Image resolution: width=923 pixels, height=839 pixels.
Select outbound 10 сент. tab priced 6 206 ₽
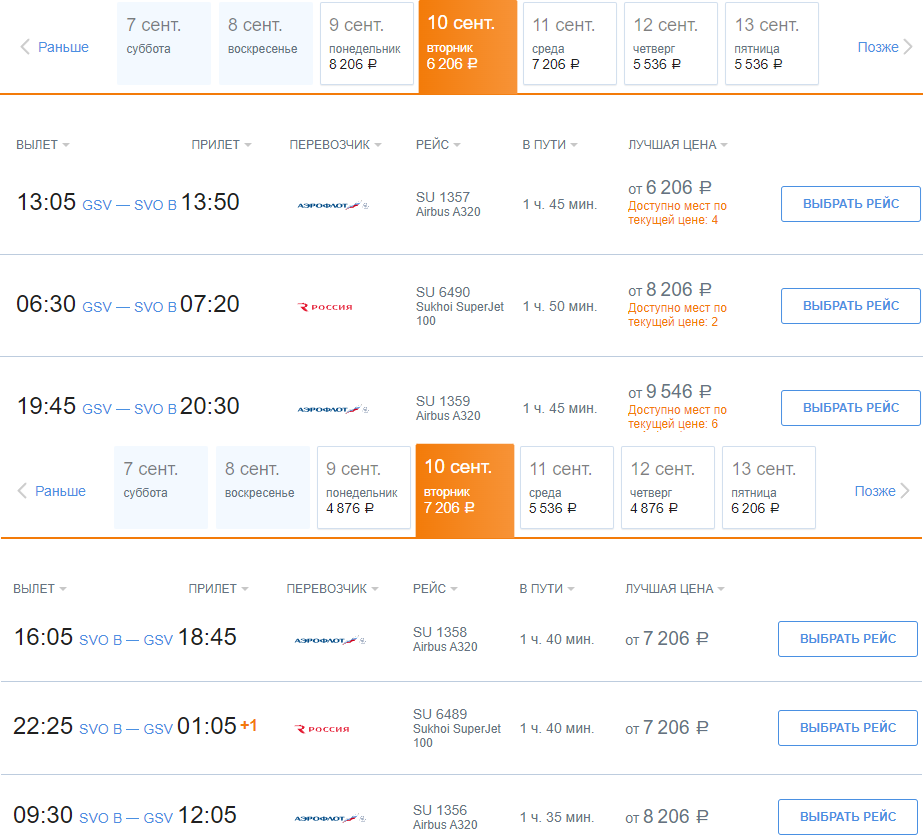tap(468, 46)
